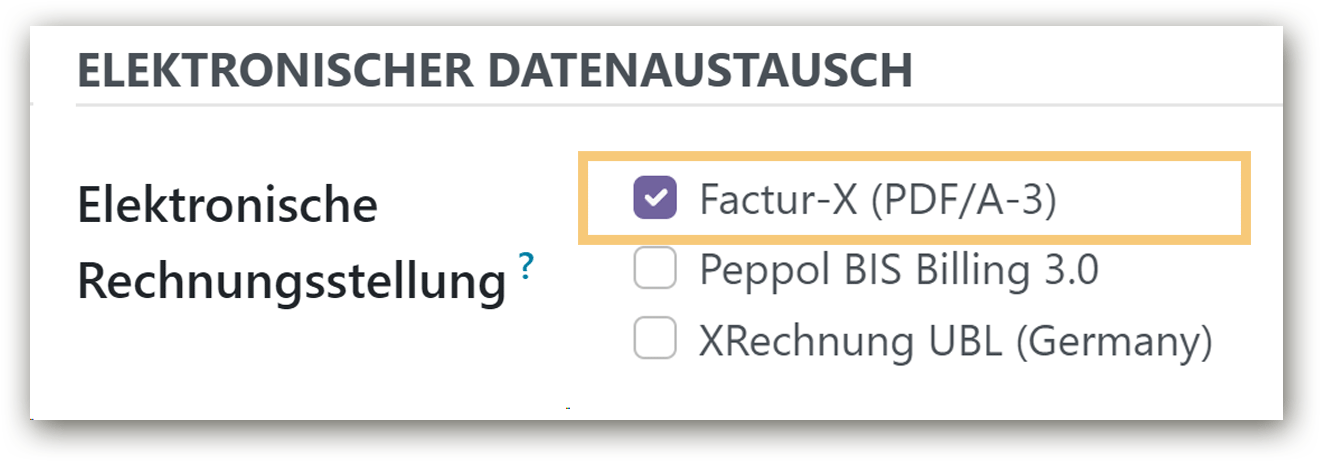
Task: Click the "(Germany)" text beside XRechnung UBL
Action: [x=1113, y=342]
